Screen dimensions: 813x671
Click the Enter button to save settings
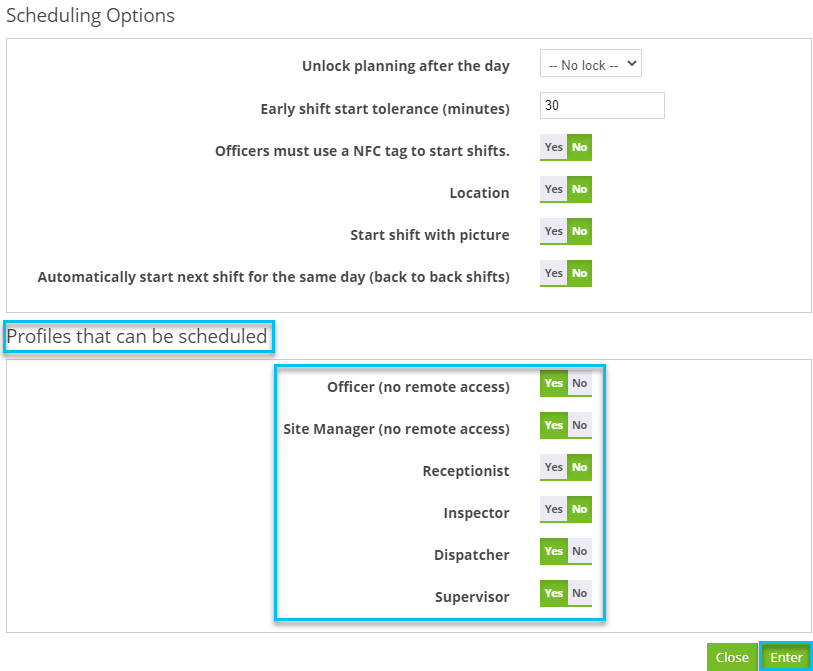pyautogui.click(x=786, y=656)
